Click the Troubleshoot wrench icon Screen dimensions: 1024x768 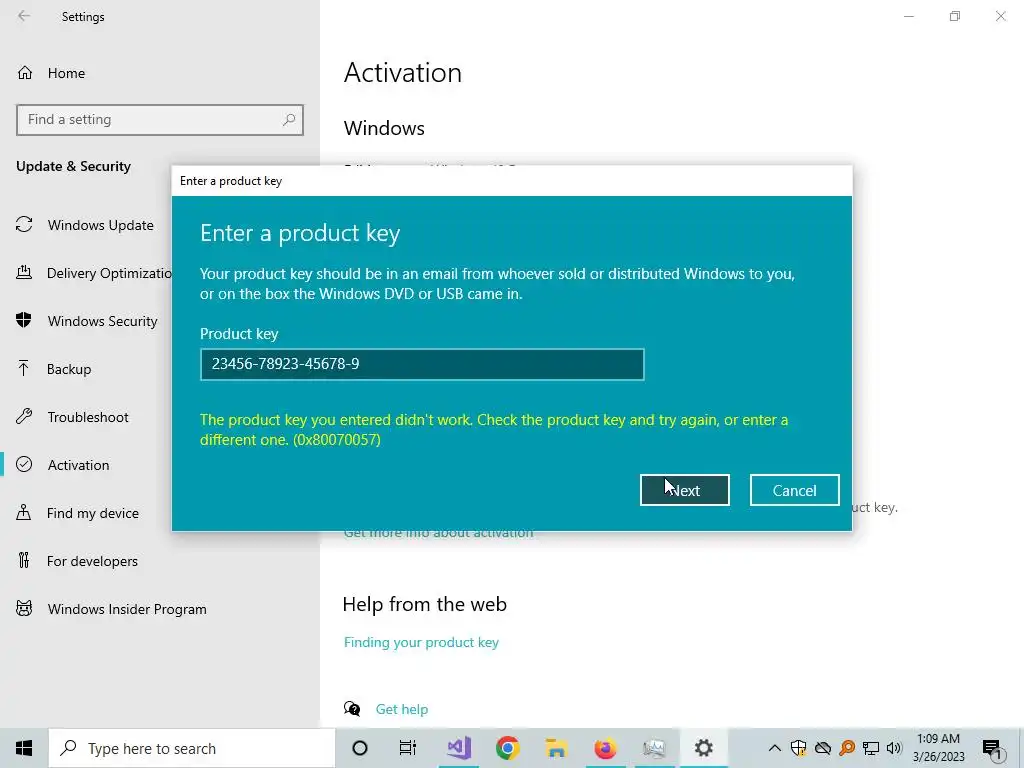pos(24,417)
